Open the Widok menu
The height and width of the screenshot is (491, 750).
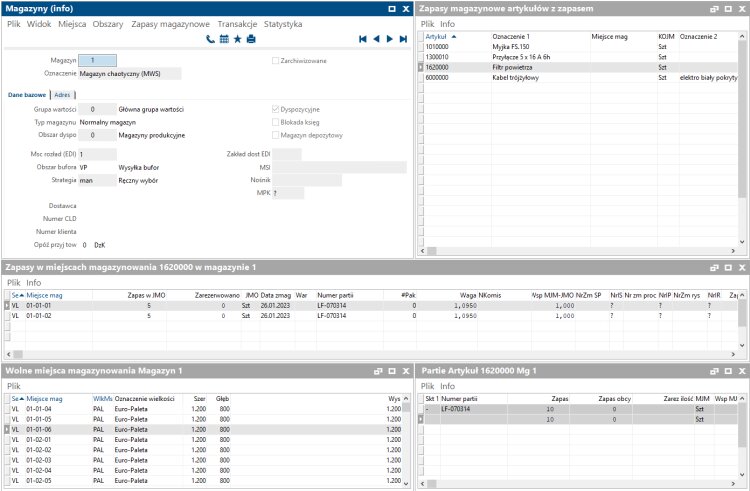pyautogui.click(x=39, y=24)
